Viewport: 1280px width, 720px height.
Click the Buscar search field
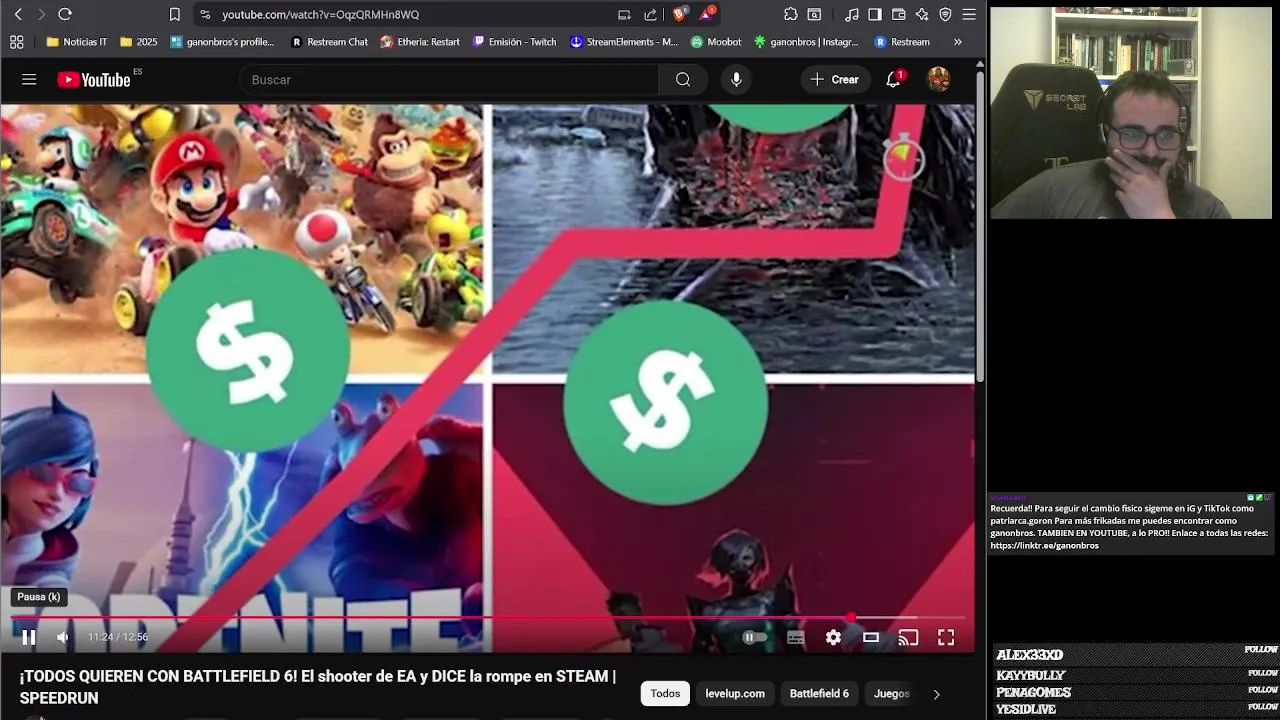click(448, 79)
